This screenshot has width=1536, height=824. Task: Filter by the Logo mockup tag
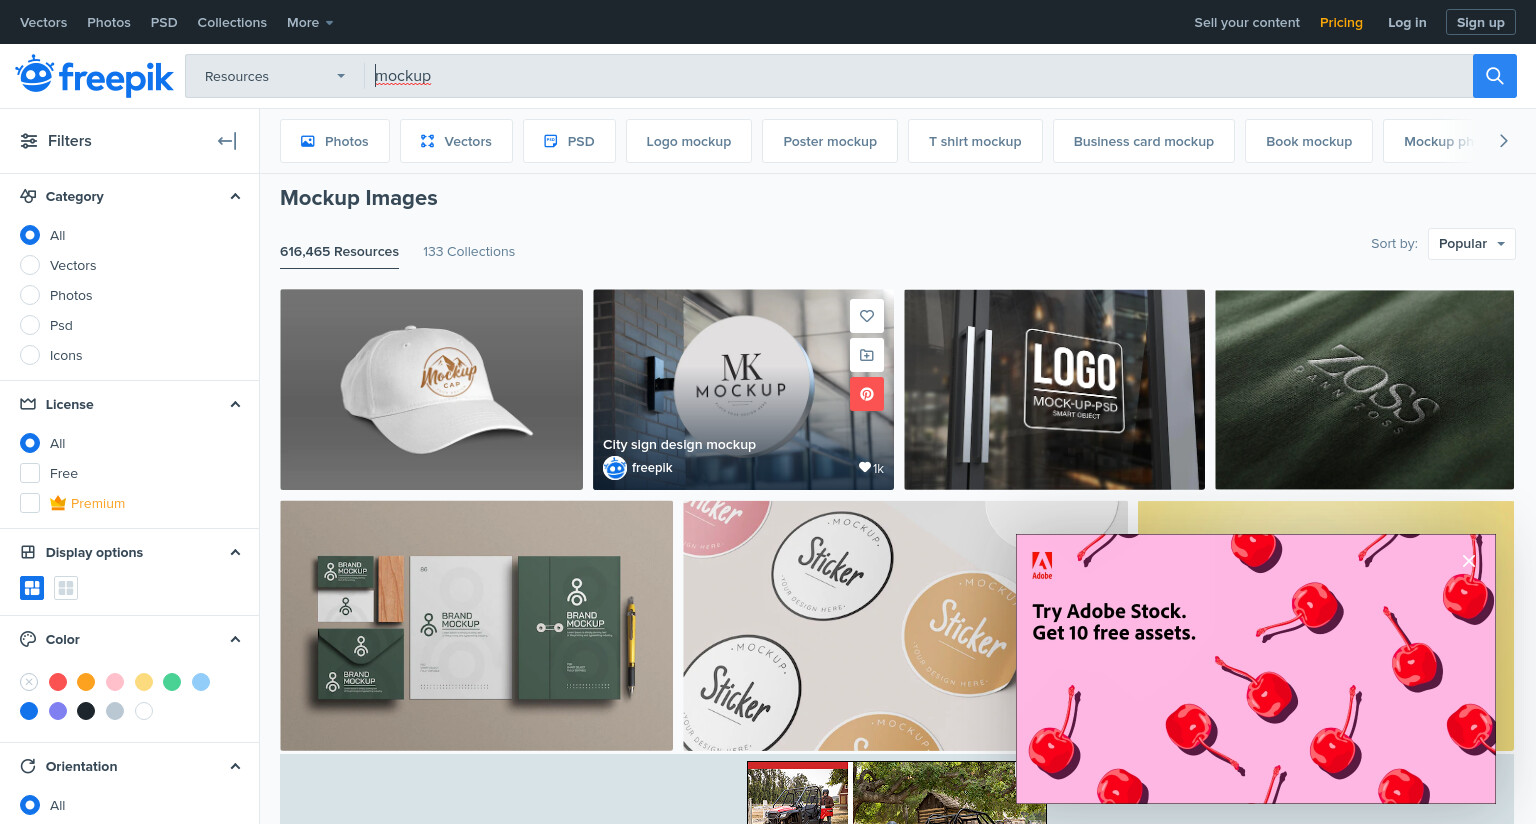pyautogui.click(x=689, y=141)
